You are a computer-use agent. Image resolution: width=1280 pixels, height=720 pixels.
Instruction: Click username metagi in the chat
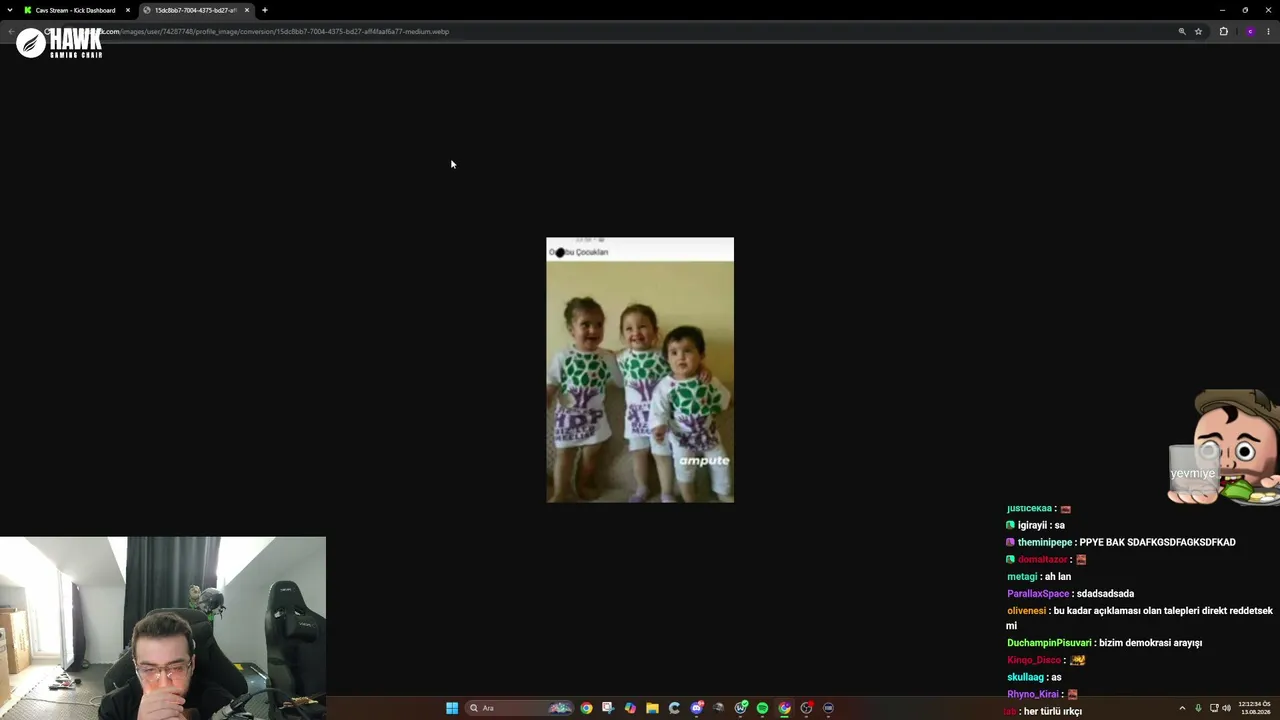[1022, 576]
